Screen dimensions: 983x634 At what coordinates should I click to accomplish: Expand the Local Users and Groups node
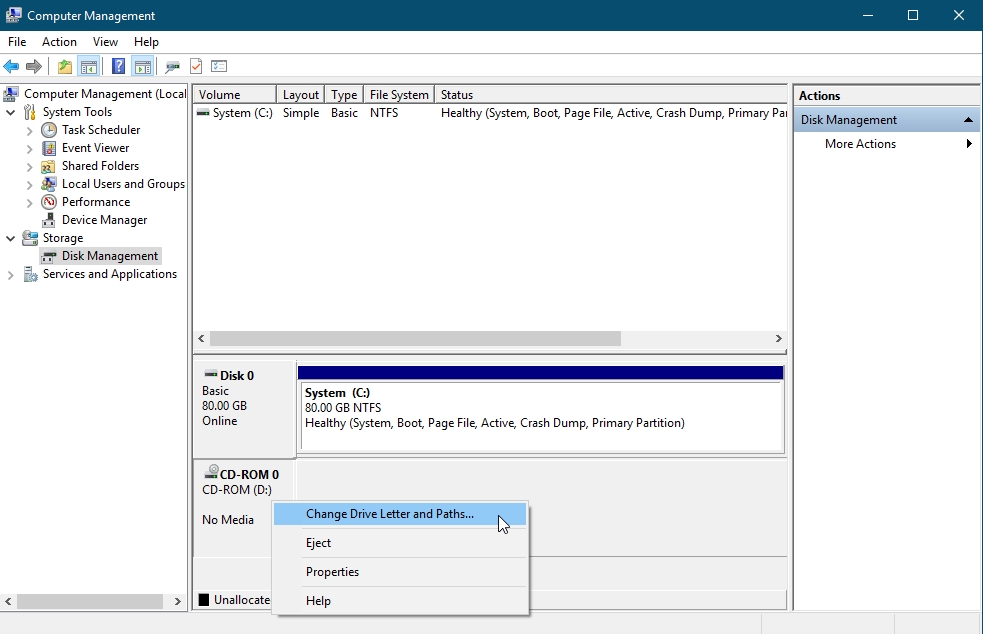pyautogui.click(x=29, y=184)
